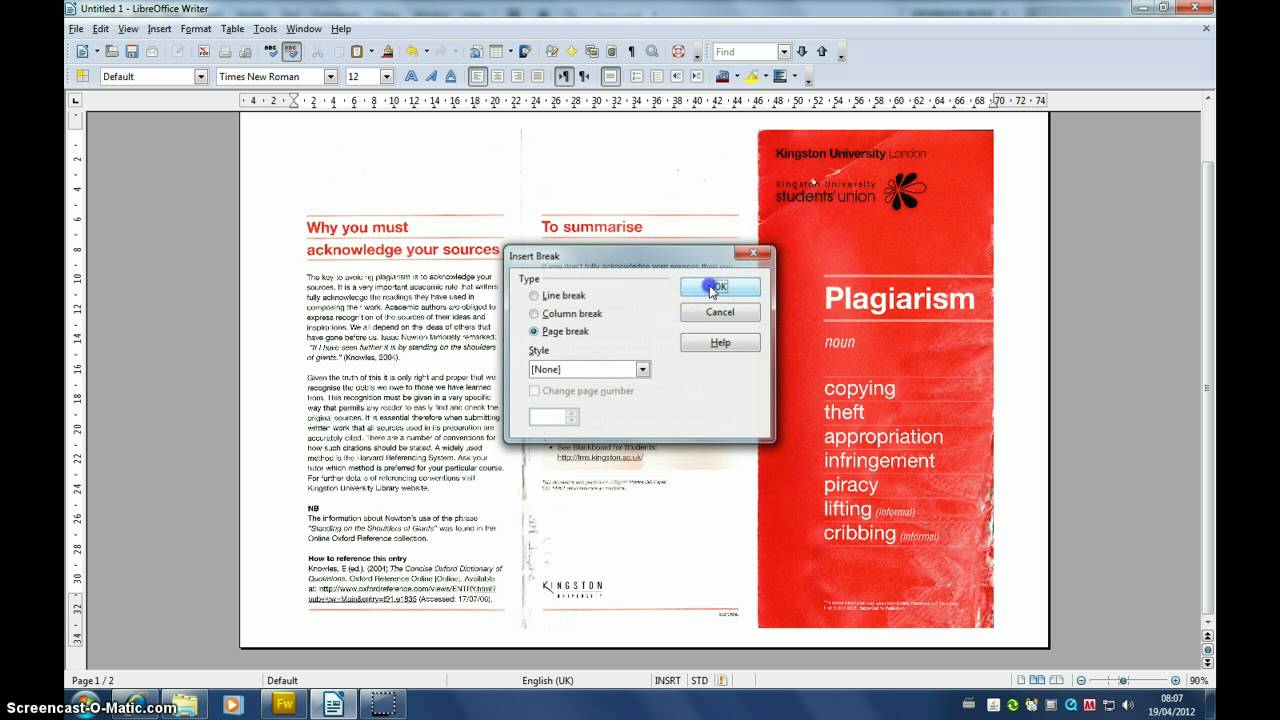1280x720 pixels.
Task: Click the Print icon in toolbar
Action: click(225, 52)
